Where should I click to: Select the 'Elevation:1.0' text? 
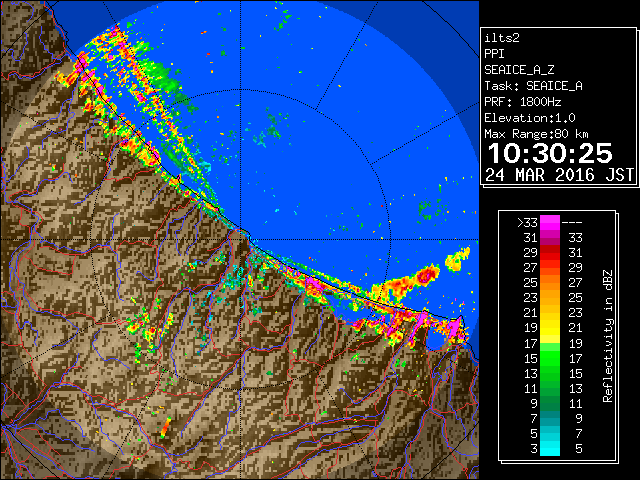[x=529, y=118]
